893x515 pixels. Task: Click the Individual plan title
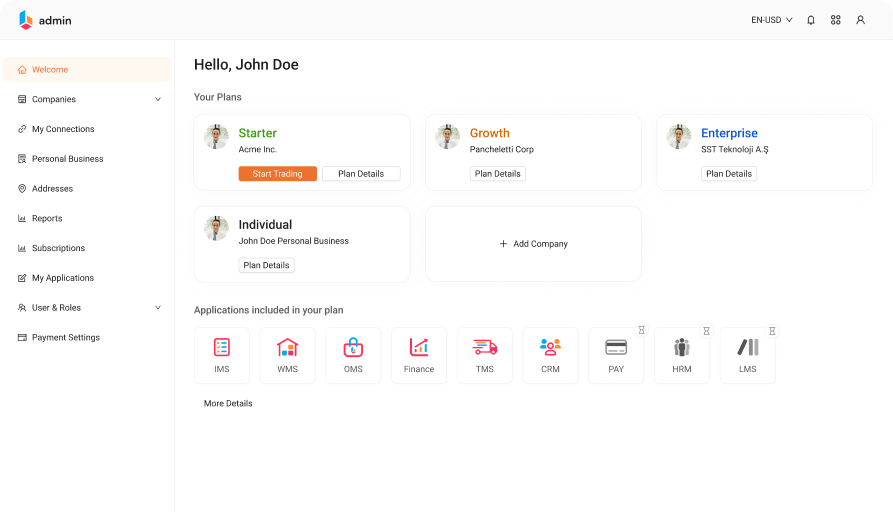tap(265, 224)
